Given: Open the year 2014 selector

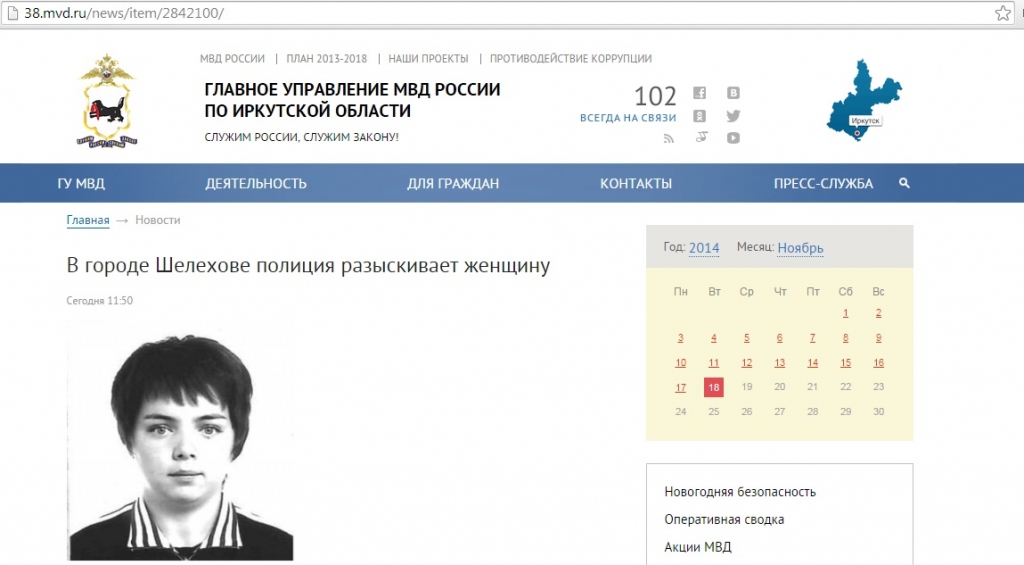Looking at the screenshot, I should tap(704, 248).
